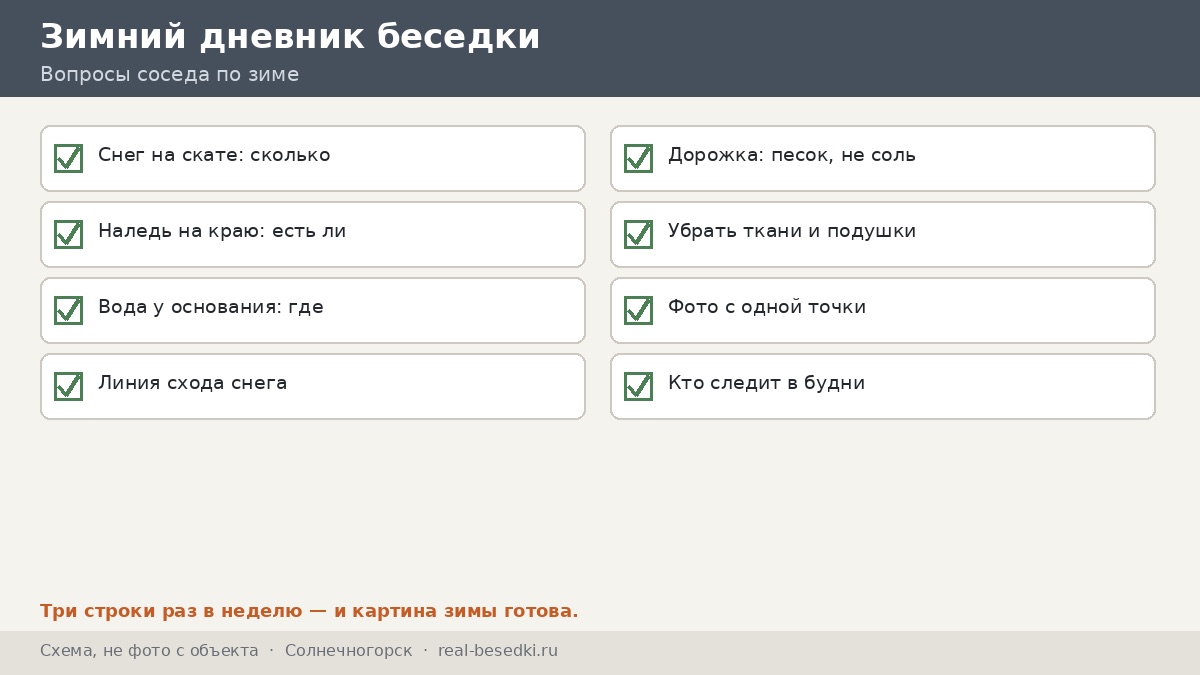Click footer text Схема, не фото с объекта
This screenshot has height=675, width=1200.
tap(149, 651)
